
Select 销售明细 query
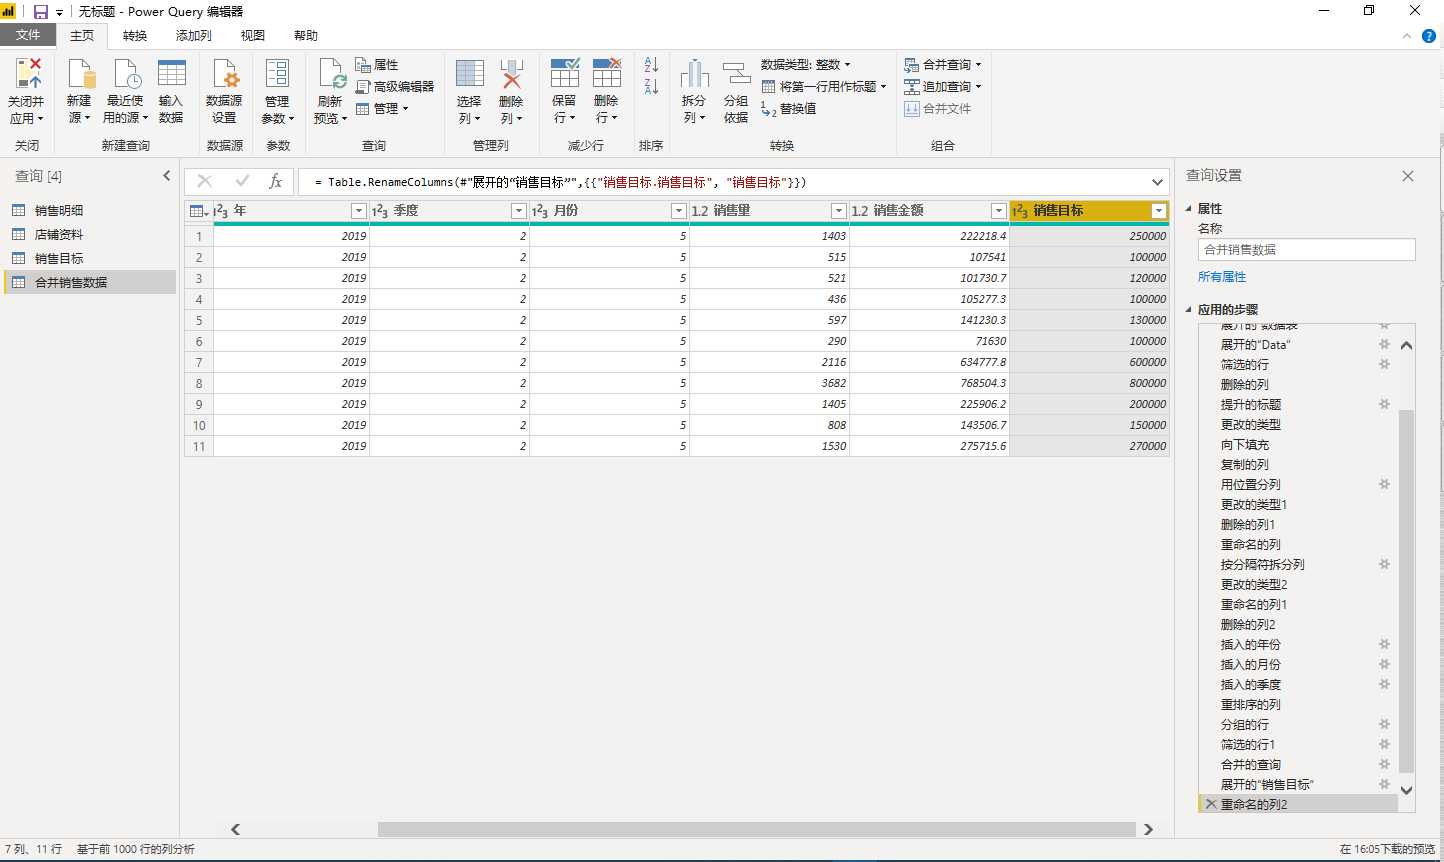[90, 210]
